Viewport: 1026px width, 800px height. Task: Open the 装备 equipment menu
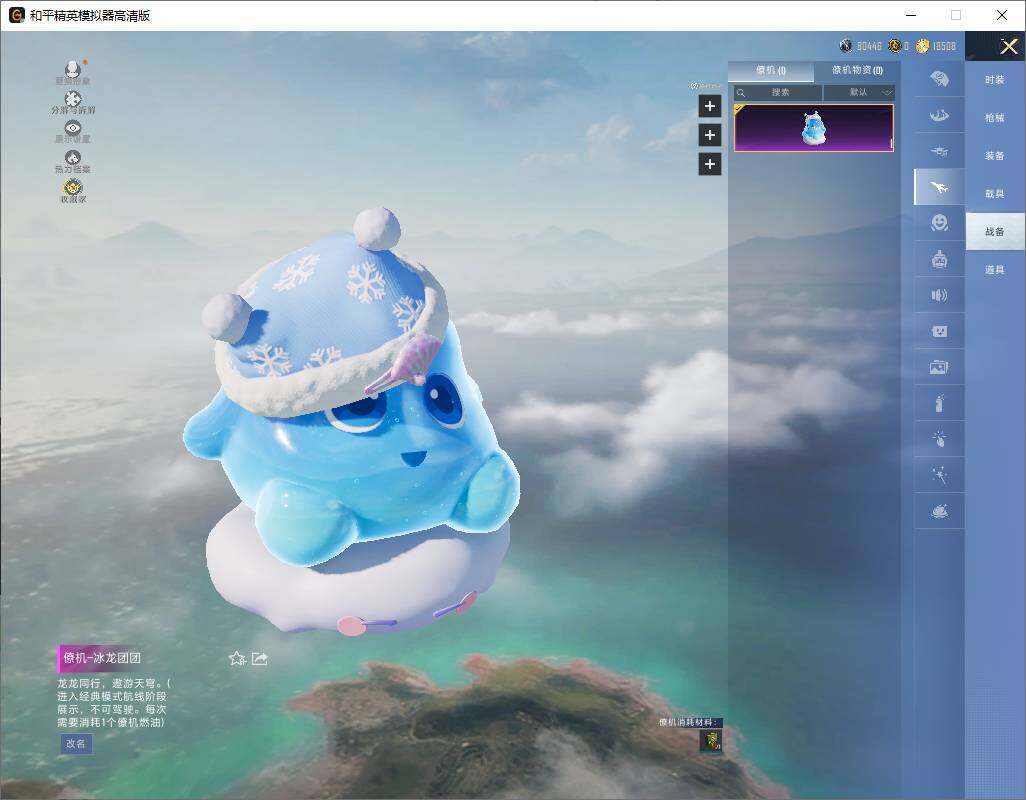pos(995,156)
